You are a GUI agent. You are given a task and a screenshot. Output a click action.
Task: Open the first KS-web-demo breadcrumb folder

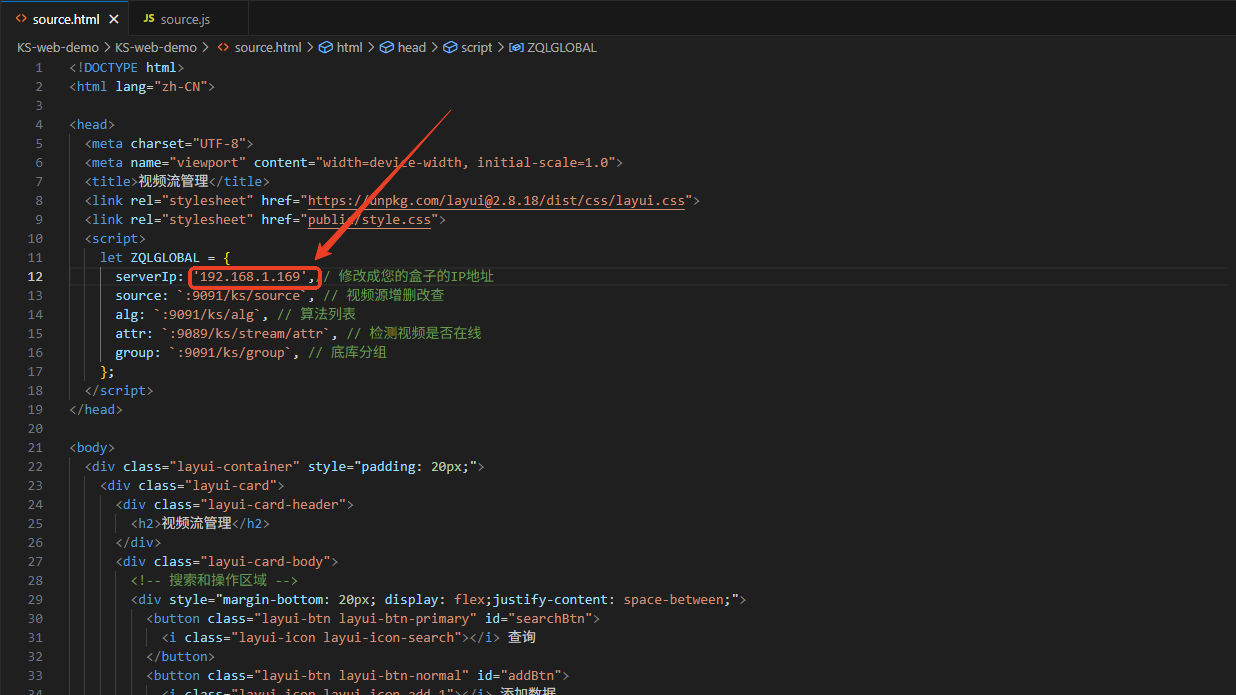[57, 47]
